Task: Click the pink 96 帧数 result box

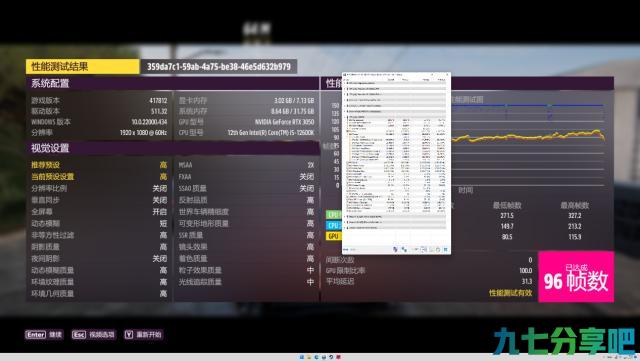Action: point(576,276)
